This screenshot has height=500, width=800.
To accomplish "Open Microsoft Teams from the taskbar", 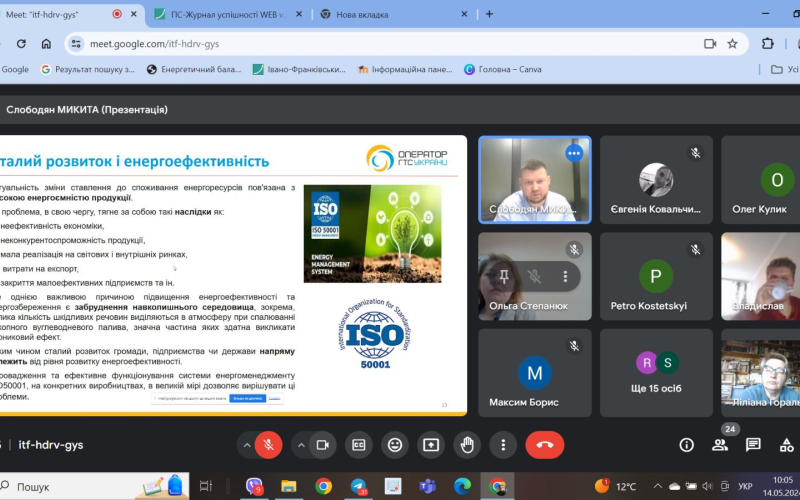I will [x=428, y=487].
